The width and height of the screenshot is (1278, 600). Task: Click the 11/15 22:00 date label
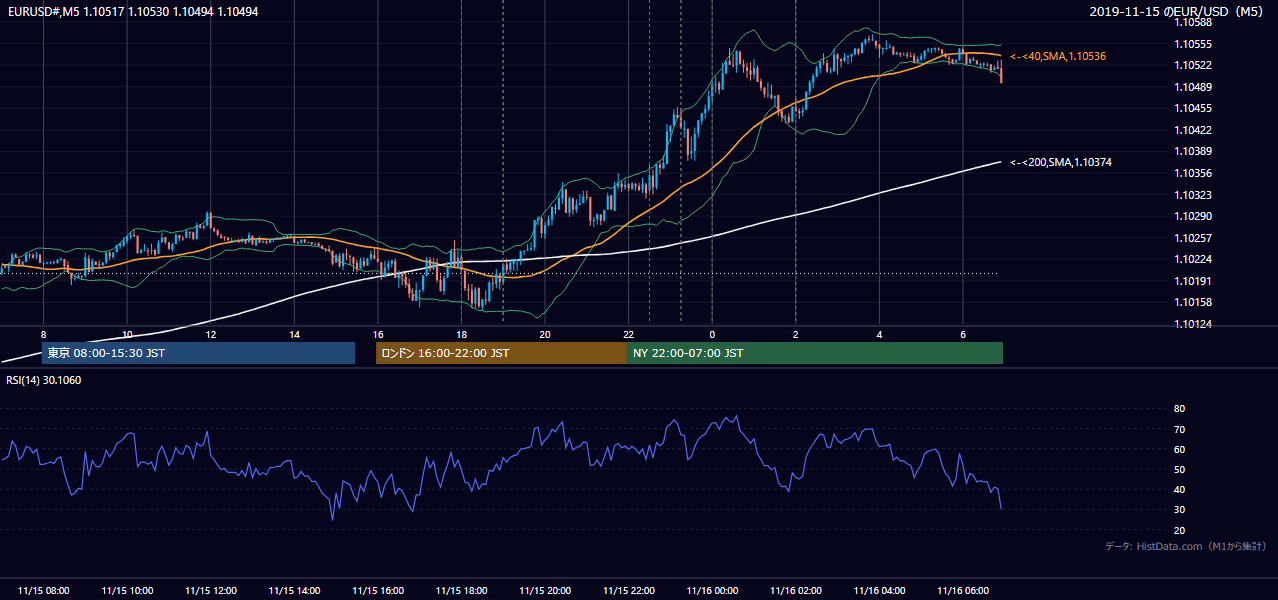pos(628,591)
